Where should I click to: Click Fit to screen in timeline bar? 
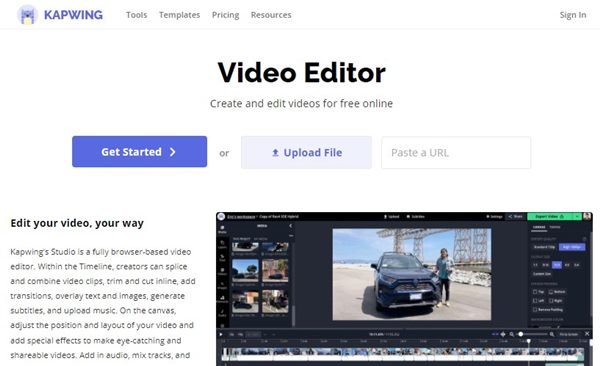click(x=569, y=334)
